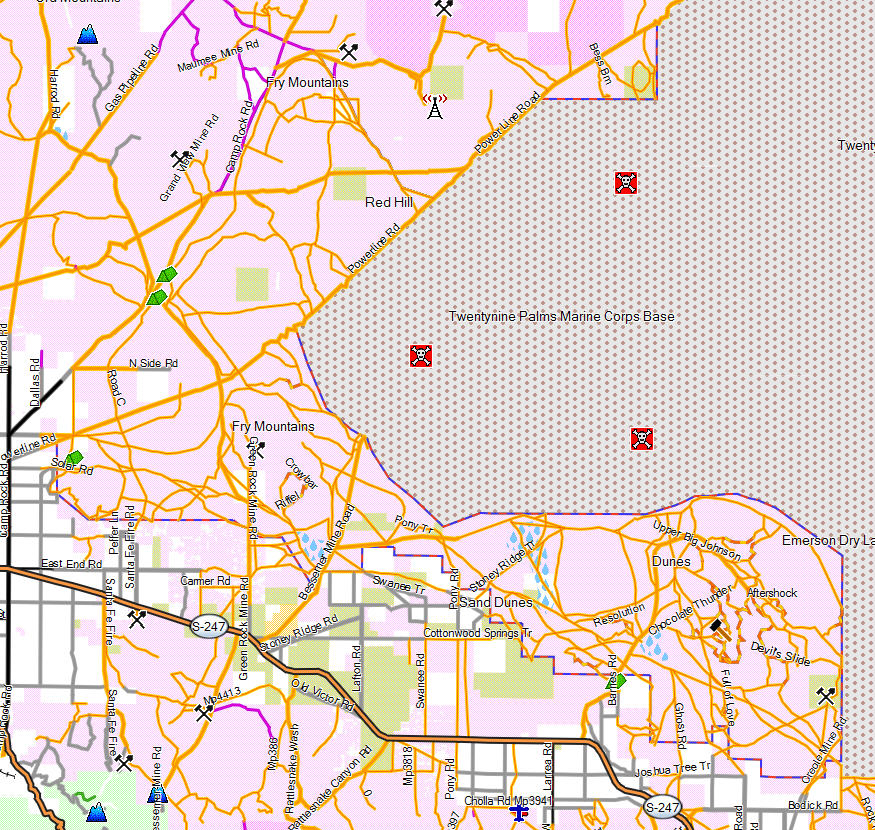Click the East End Rd label
Viewport: 875px width, 830px height.
(x=71, y=564)
